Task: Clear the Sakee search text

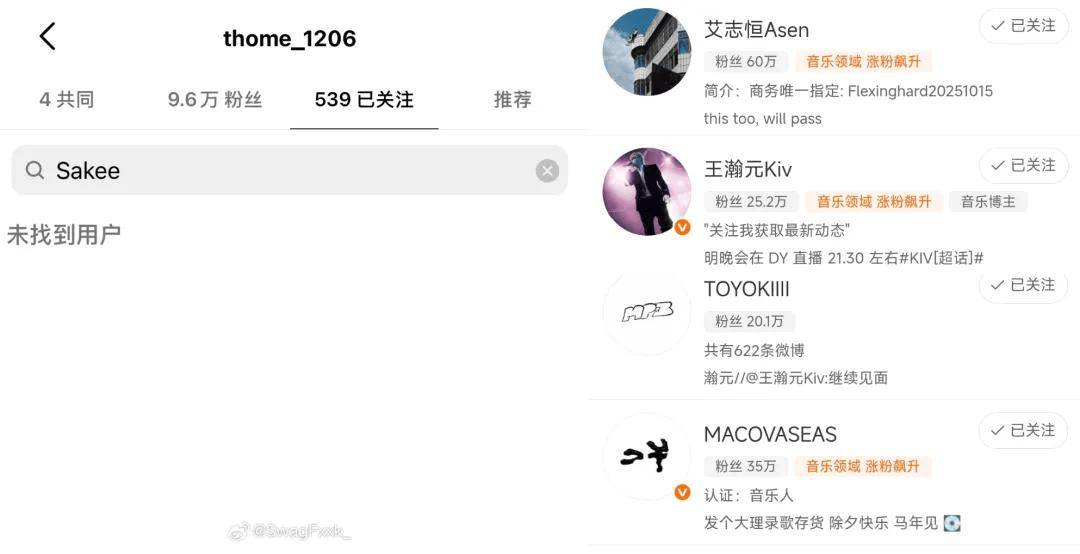Action: (x=547, y=170)
